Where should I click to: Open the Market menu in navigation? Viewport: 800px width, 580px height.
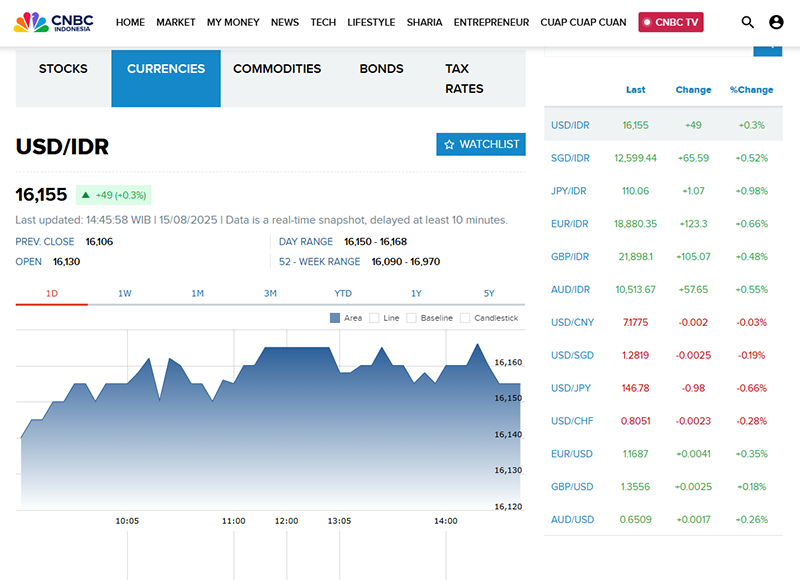click(x=176, y=22)
